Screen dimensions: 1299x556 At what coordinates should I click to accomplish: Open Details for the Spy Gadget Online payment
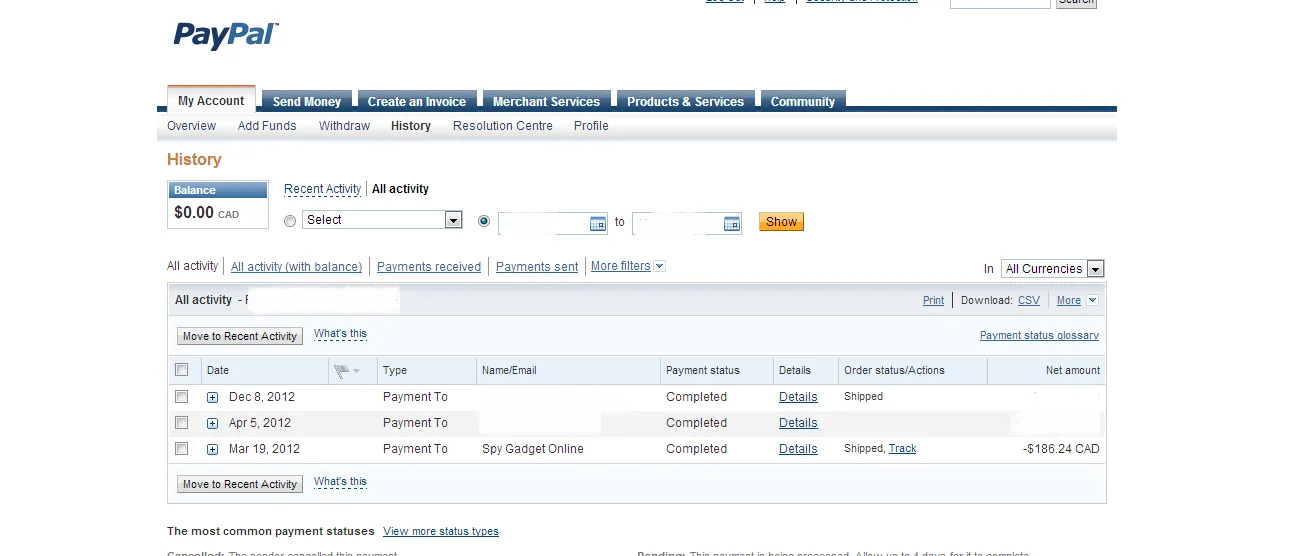click(798, 449)
